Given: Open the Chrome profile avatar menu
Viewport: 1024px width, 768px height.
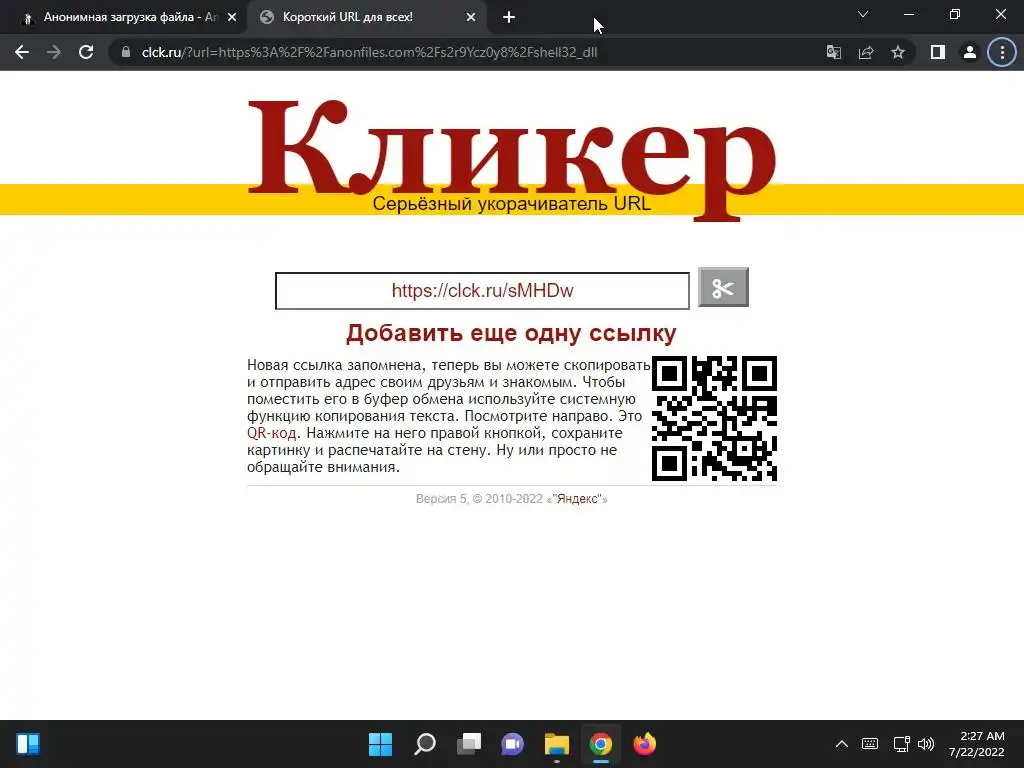Looking at the screenshot, I should 970,52.
